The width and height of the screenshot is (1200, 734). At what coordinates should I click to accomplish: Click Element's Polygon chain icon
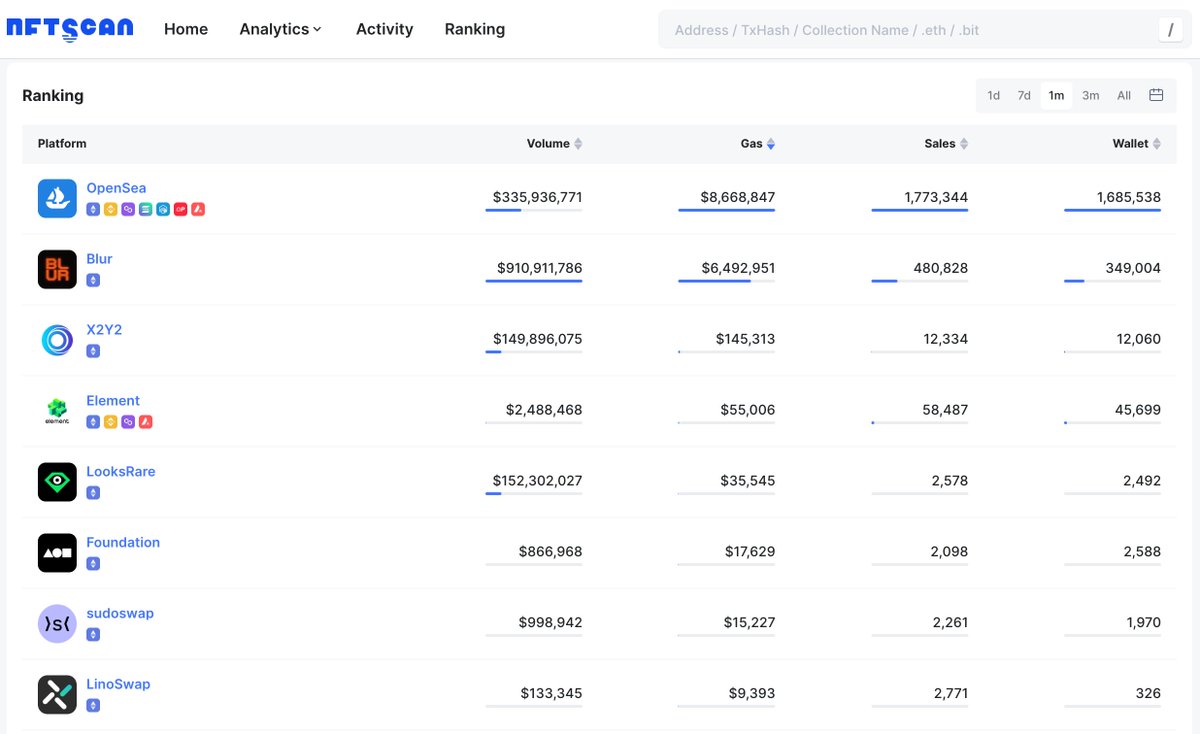128,422
